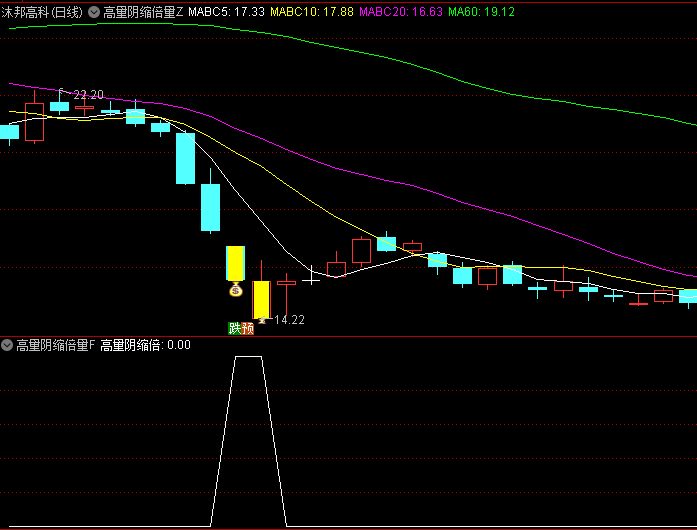The height and width of the screenshot is (530, 697).
Task: Expand the 高里阴缩倍量F indicator dropdown arrow
Action: pos(7,345)
